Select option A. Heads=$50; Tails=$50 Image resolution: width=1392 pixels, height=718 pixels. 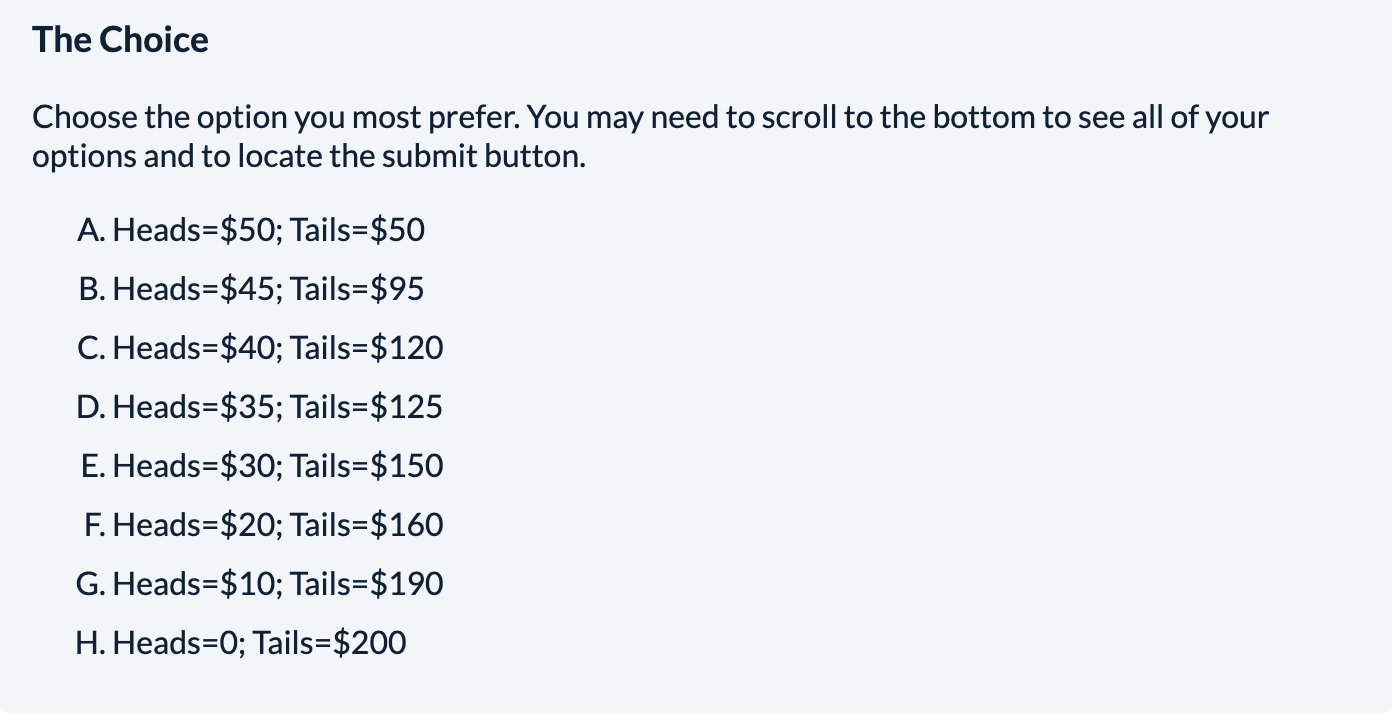[250, 231]
